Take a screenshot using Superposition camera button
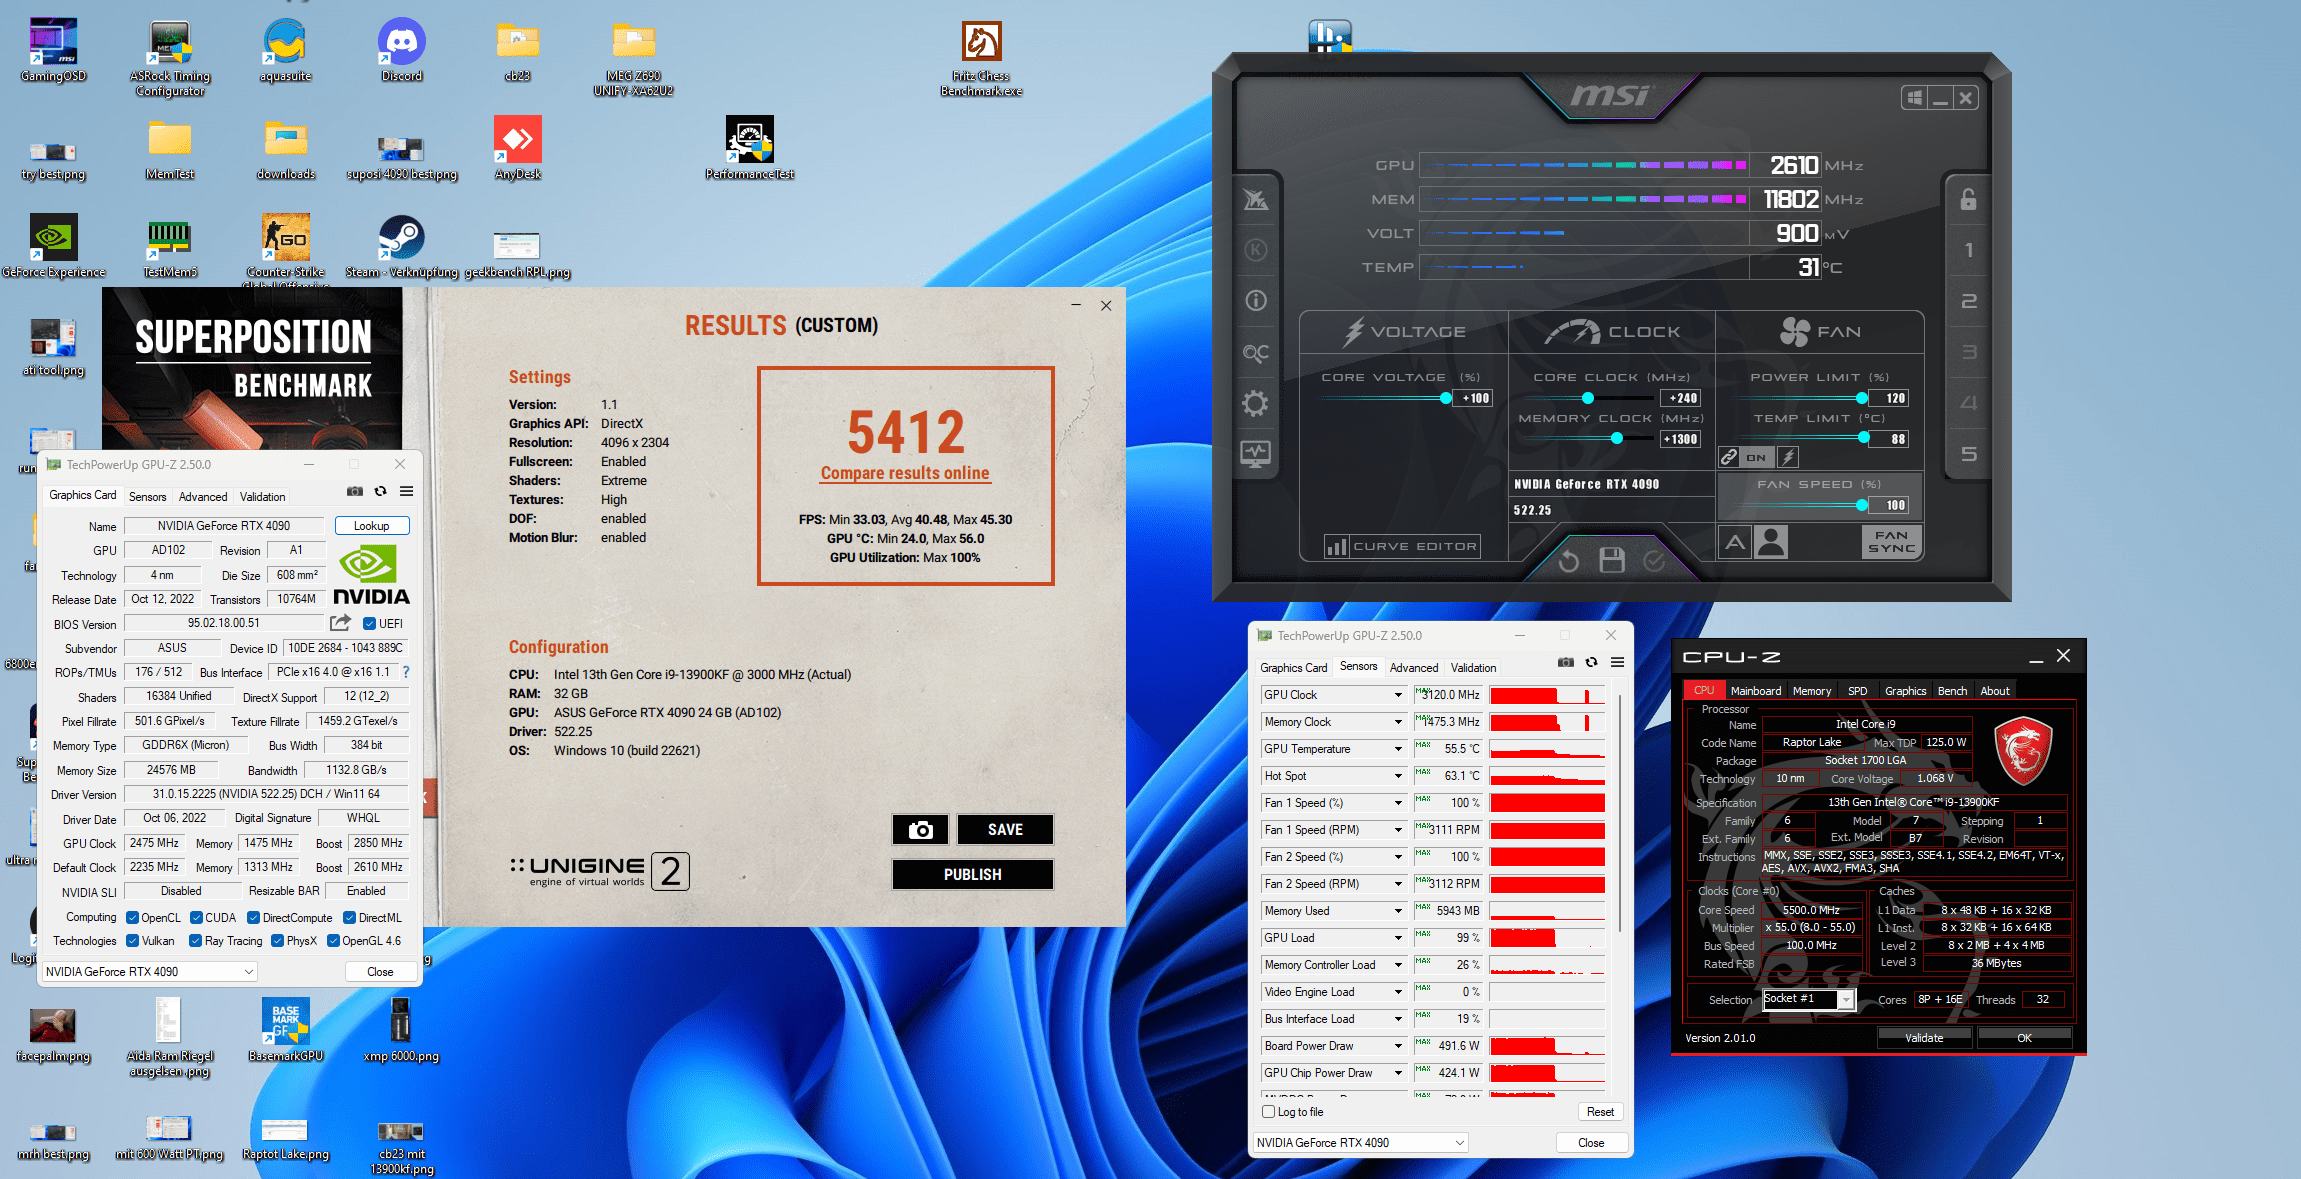This screenshot has height=1179, width=2301. pos(920,829)
